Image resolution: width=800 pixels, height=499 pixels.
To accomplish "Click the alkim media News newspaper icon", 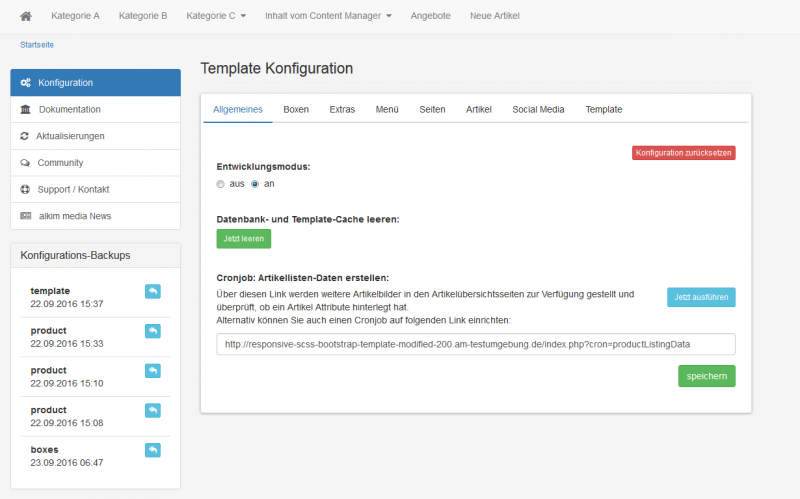I will tap(26, 216).
